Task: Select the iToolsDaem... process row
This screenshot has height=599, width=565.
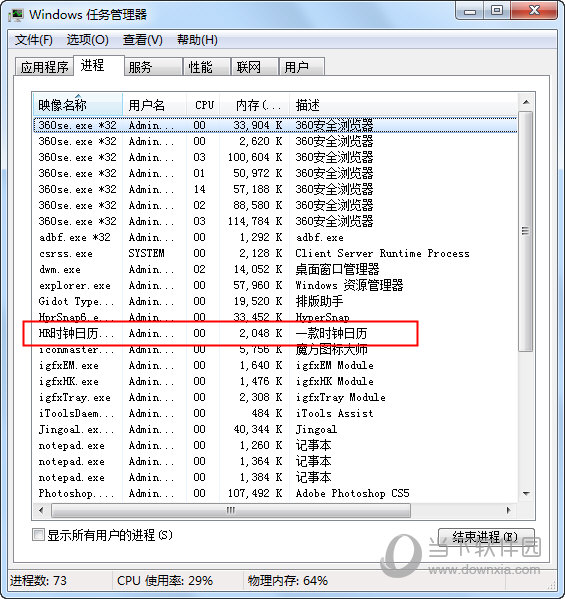Action: coord(275,414)
